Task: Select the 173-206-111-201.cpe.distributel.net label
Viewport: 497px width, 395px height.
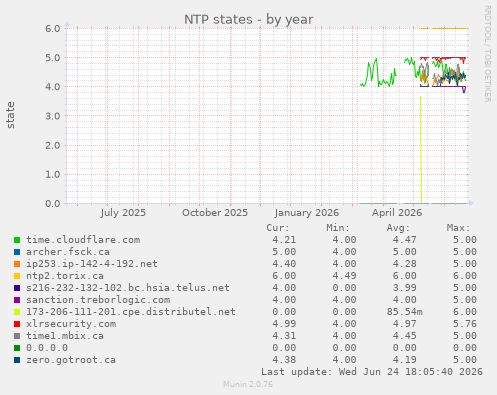Action: click(131, 312)
